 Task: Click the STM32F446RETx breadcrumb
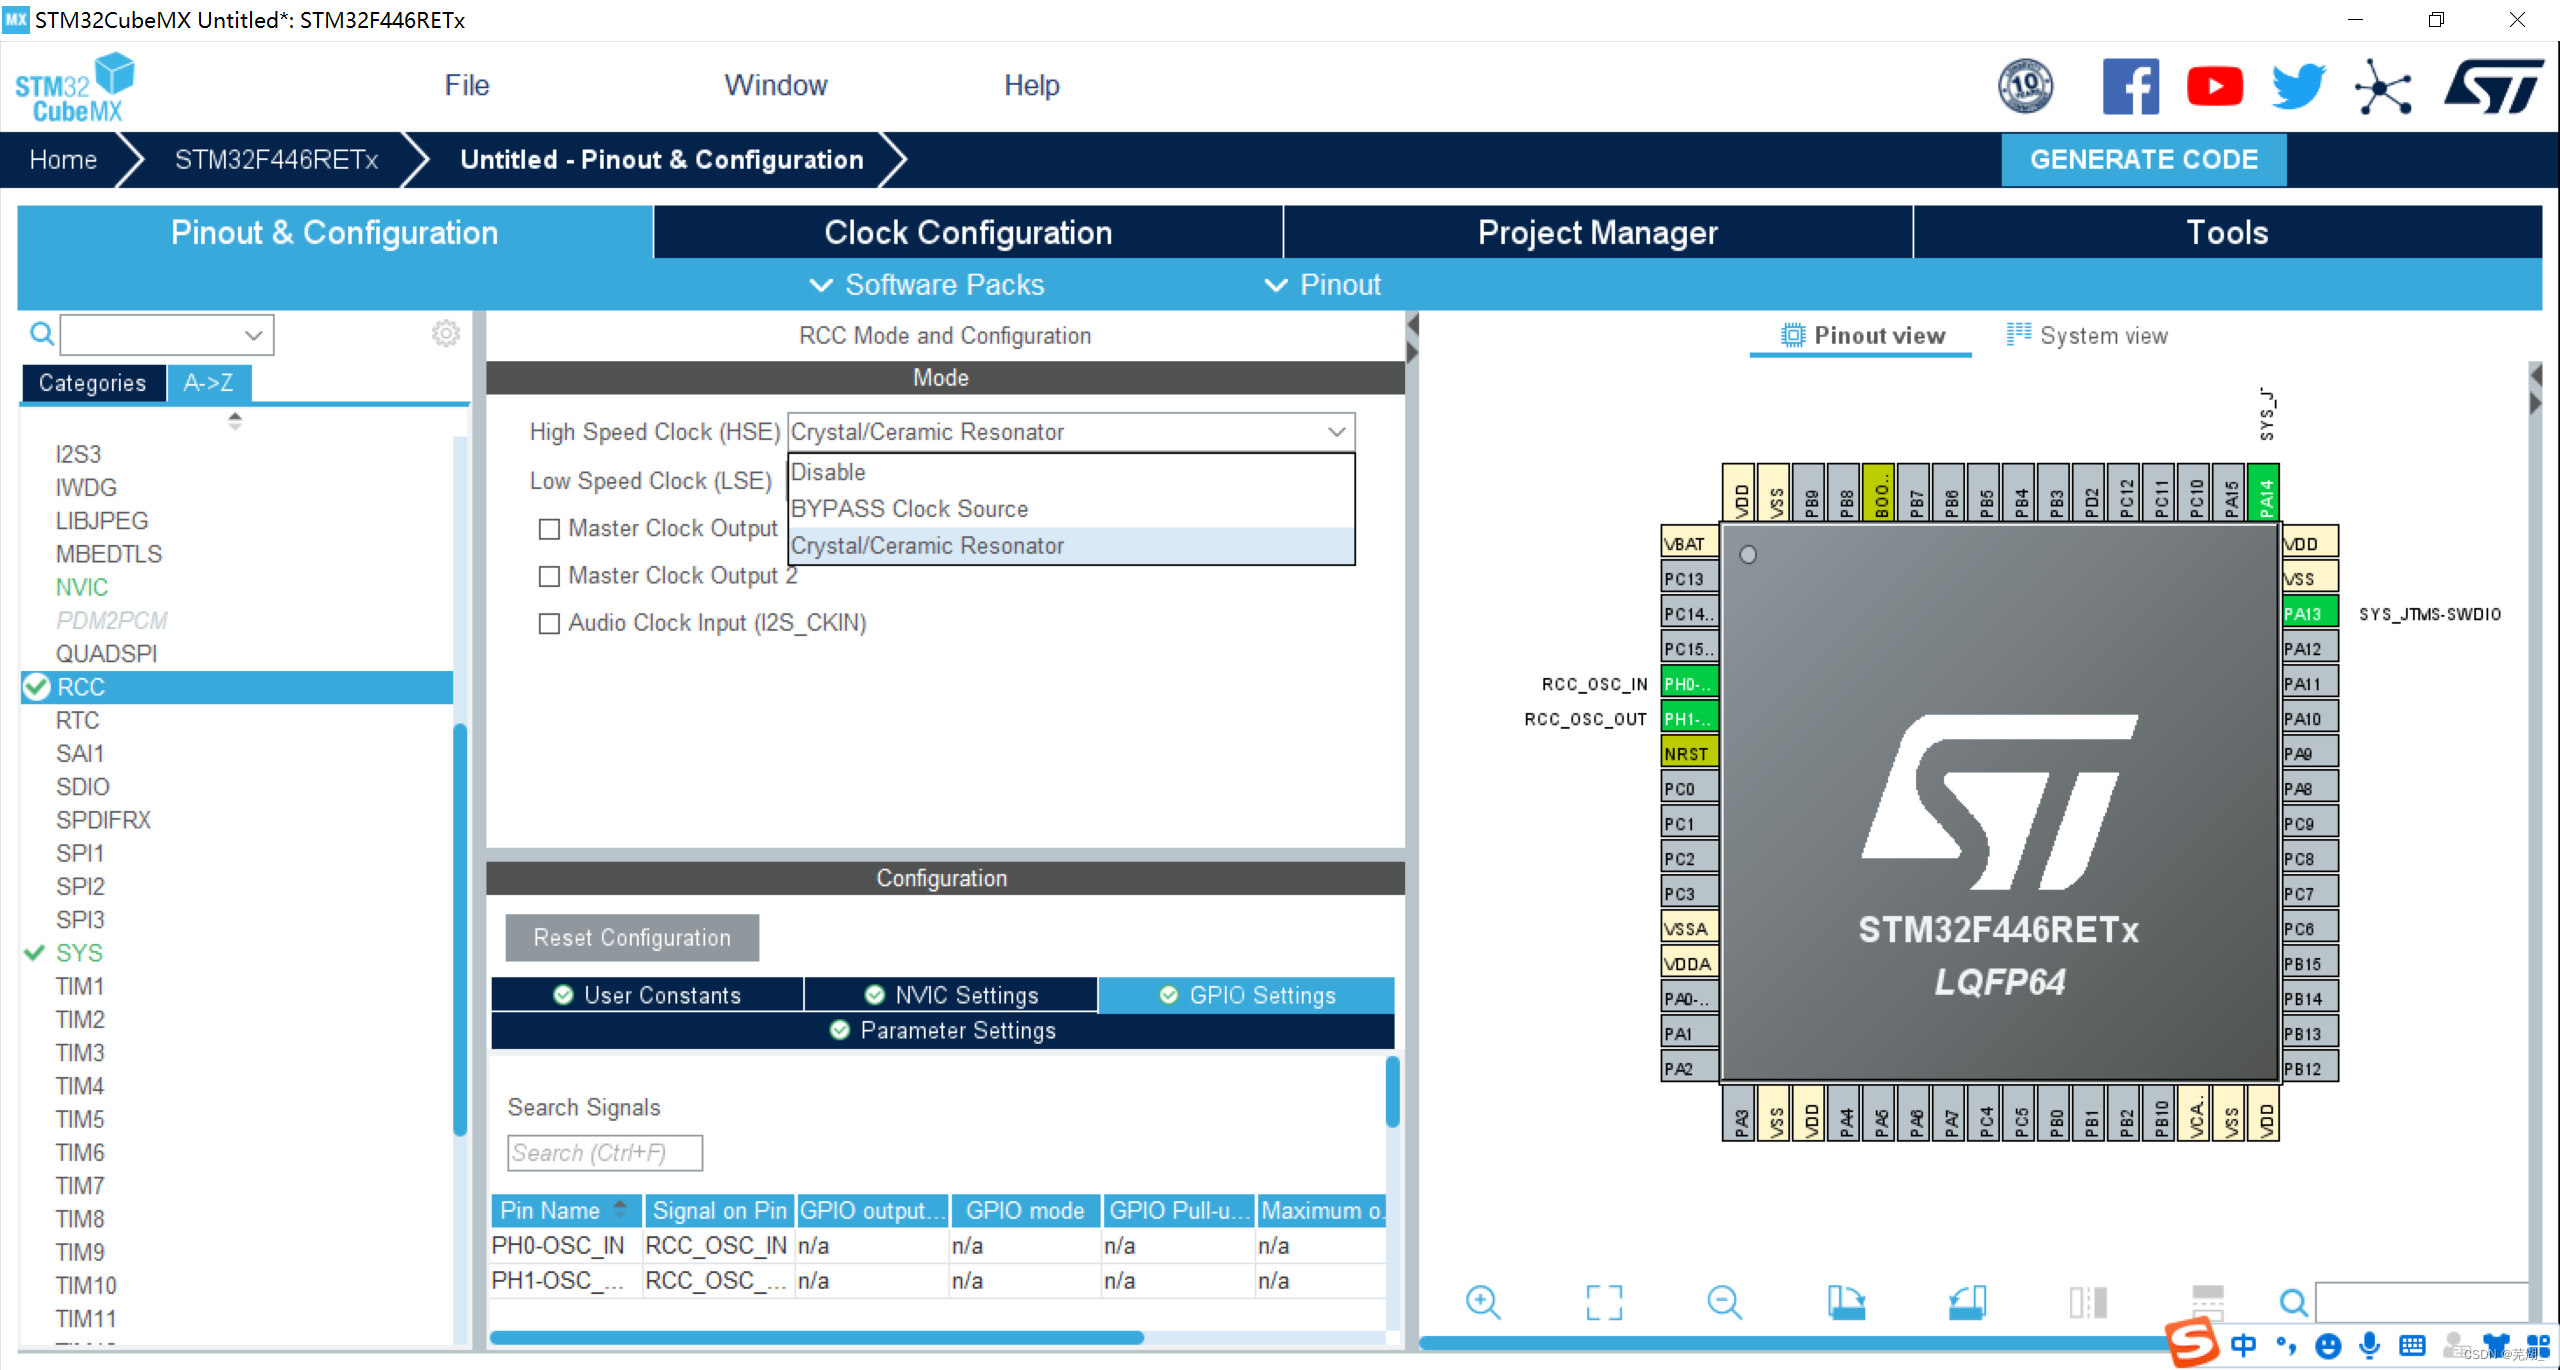276,160
